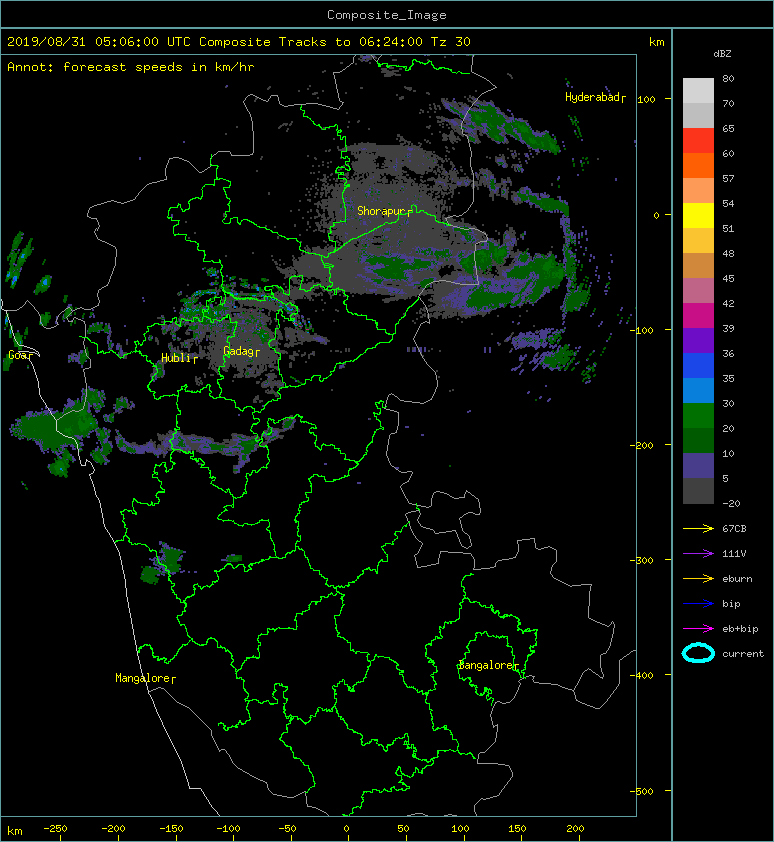Click the '67CB' legend label
The height and width of the screenshot is (842, 774).
tap(734, 528)
